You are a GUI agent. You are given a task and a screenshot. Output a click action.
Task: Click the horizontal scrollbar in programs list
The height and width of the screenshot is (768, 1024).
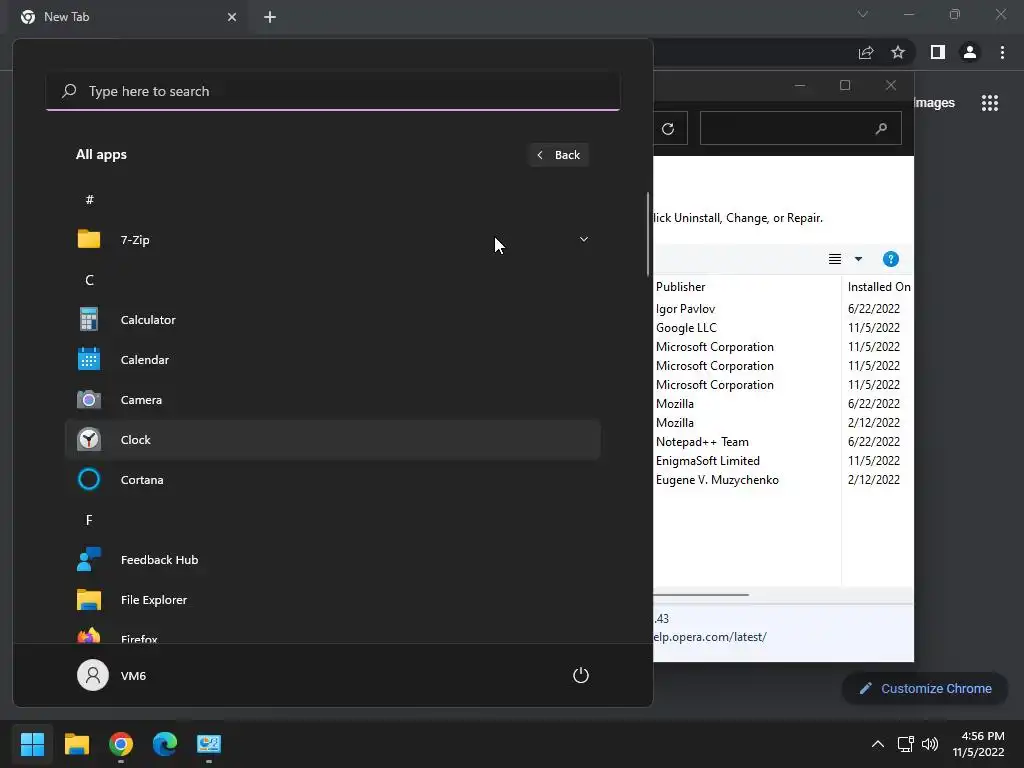click(701, 595)
